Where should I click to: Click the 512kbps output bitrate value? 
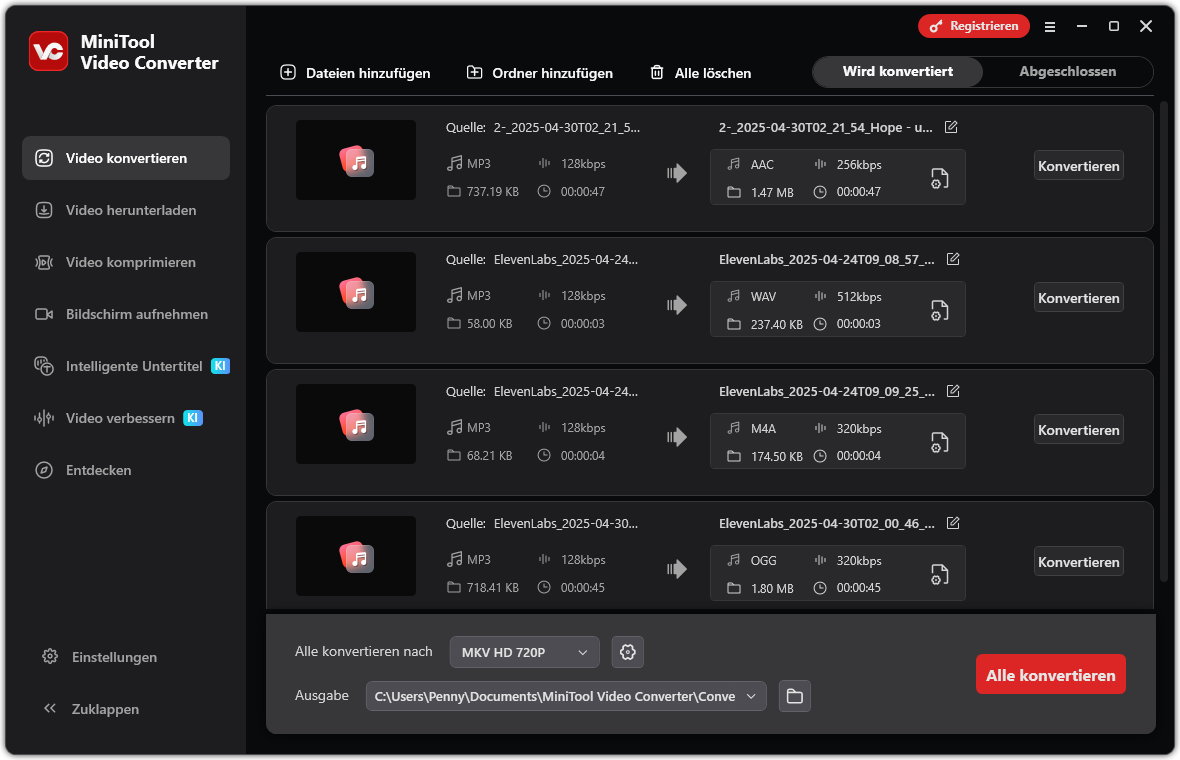[859, 296]
